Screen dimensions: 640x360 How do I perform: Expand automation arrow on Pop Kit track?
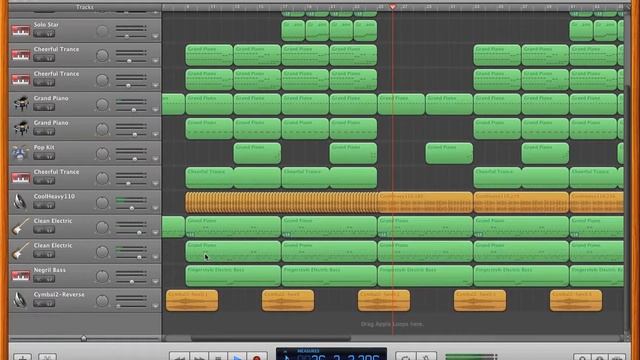click(155, 159)
